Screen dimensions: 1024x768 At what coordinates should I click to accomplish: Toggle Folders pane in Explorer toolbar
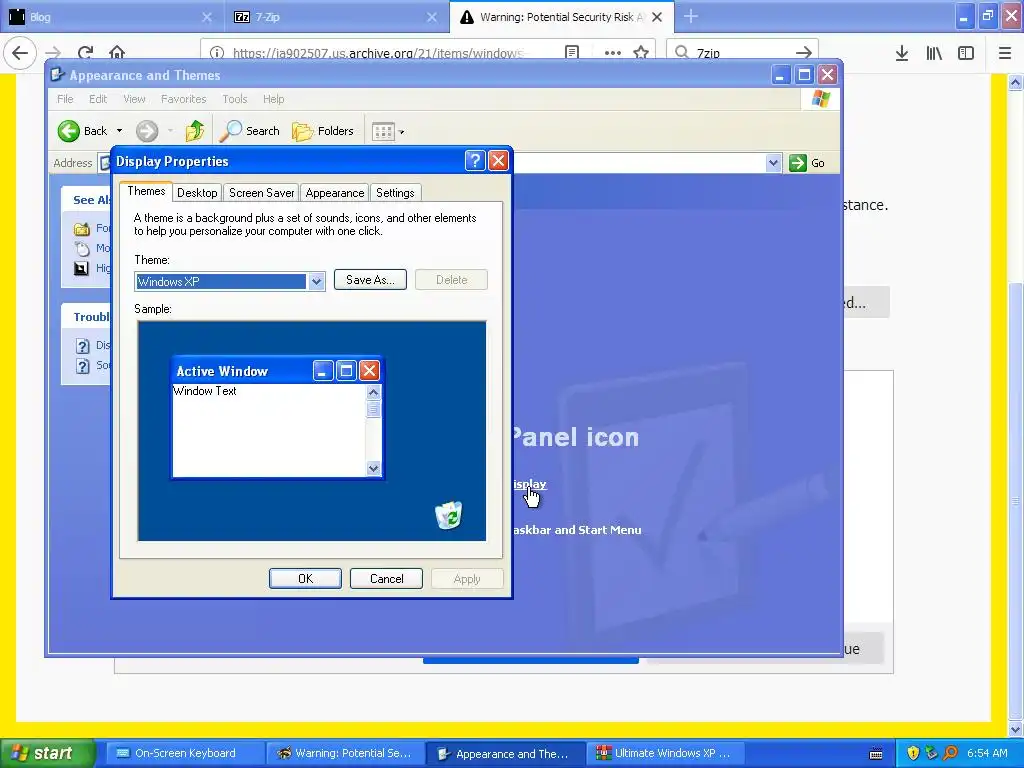[x=323, y=131]
